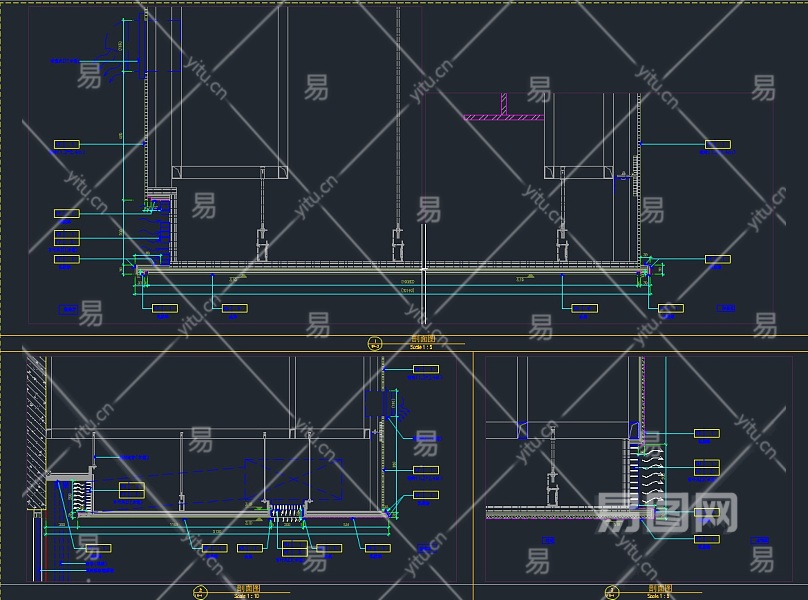Click the 易图网 logo text
Image resolution: width=808 pixels, height=600 pixels.
[667, 512]
